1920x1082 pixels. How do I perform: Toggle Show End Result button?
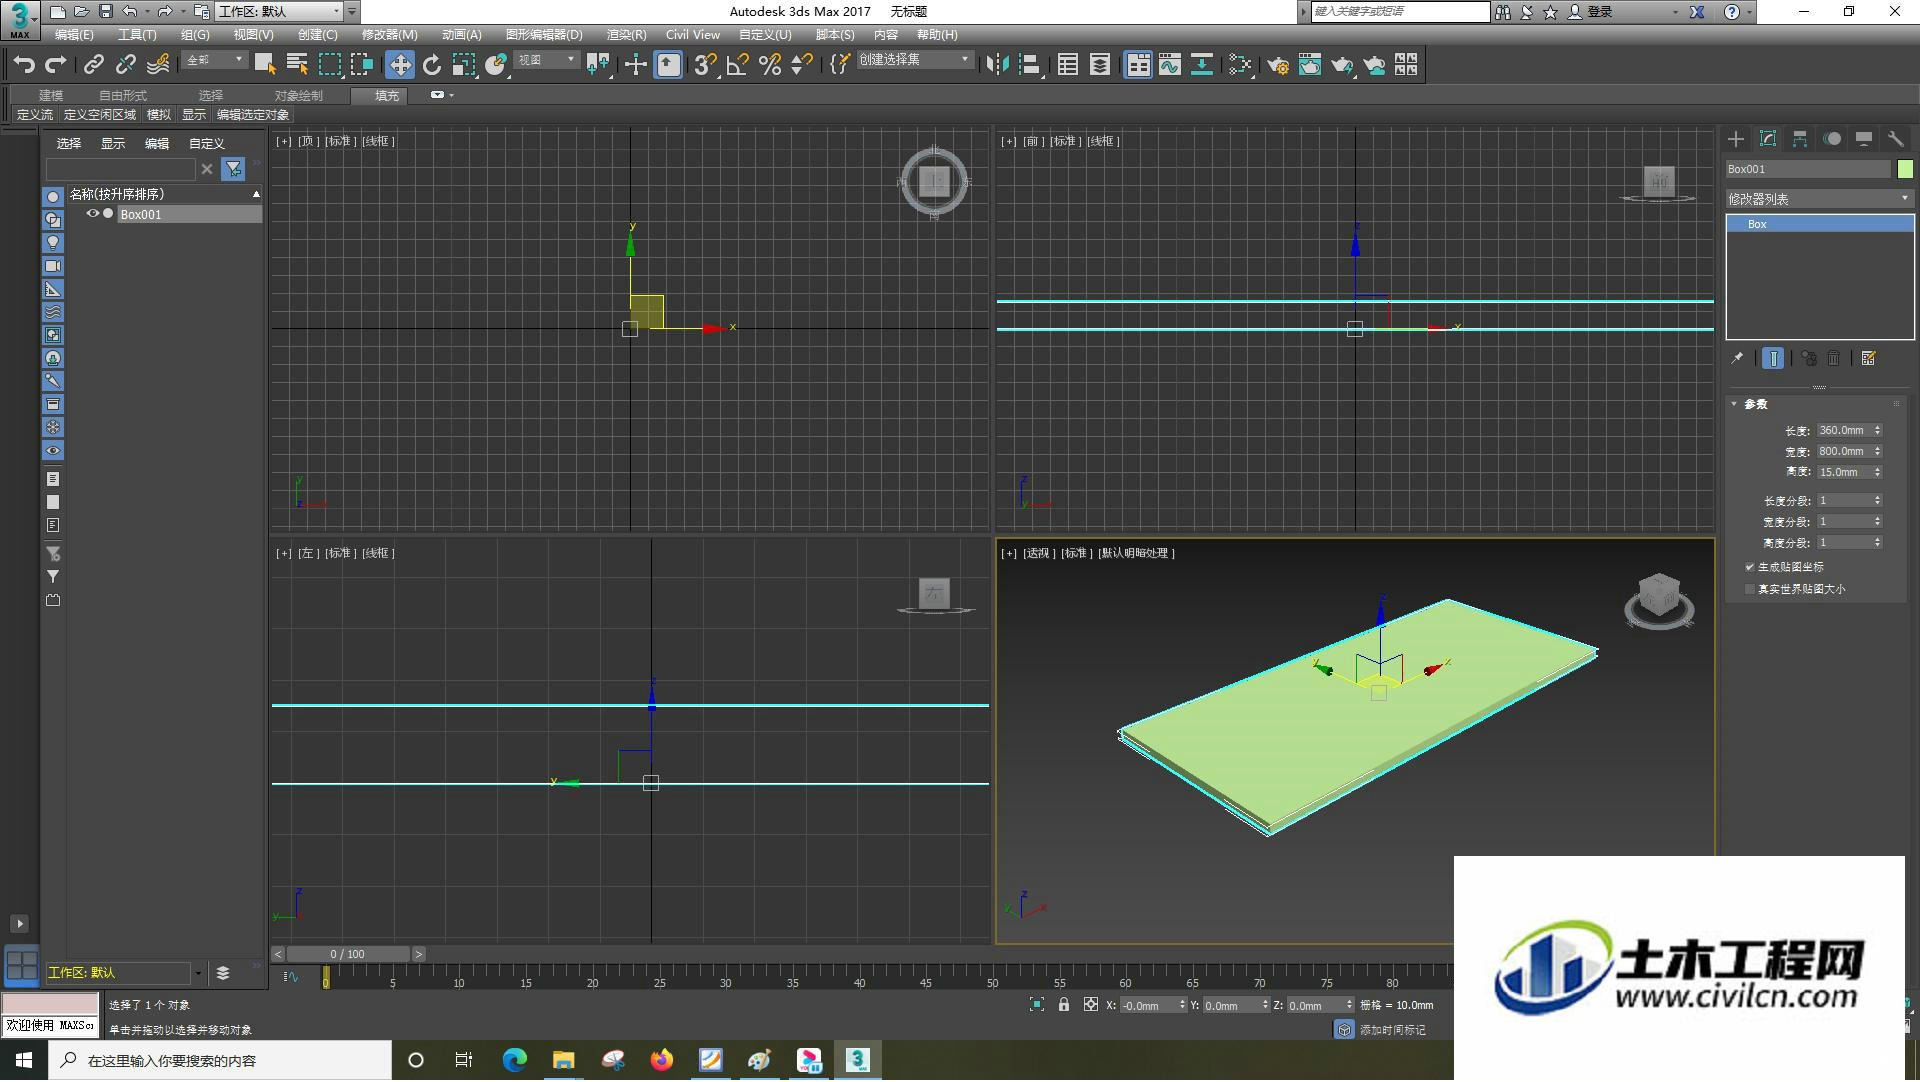tap(1773, 358)
